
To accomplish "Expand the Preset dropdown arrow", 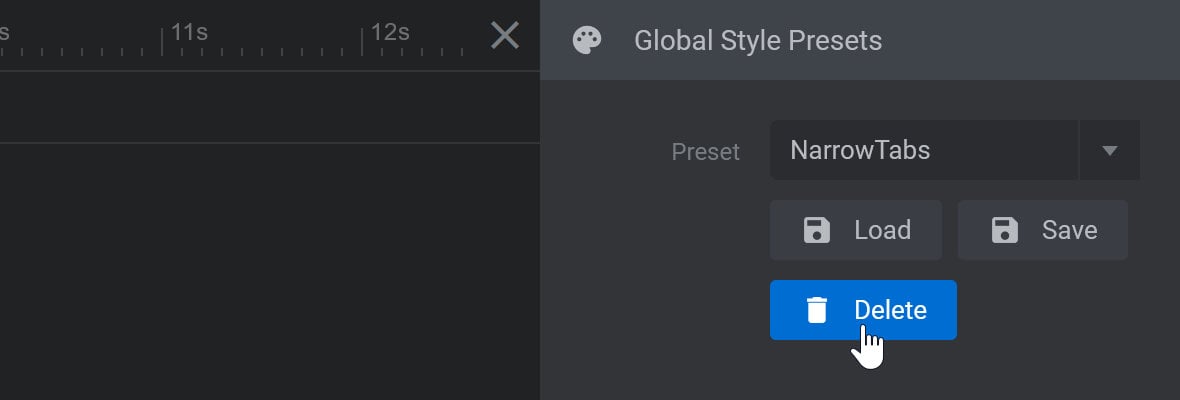I will click(1109, 150).
